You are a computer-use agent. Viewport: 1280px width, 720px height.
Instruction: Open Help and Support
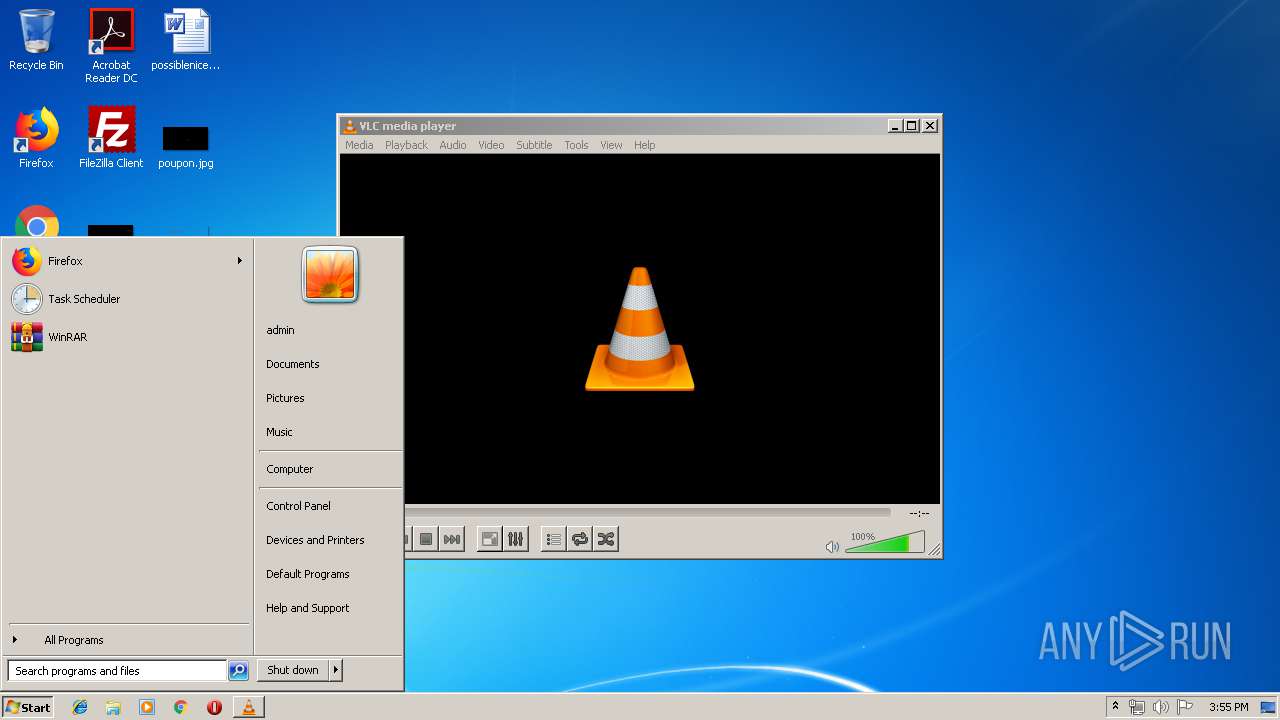(x=308, y=608)
